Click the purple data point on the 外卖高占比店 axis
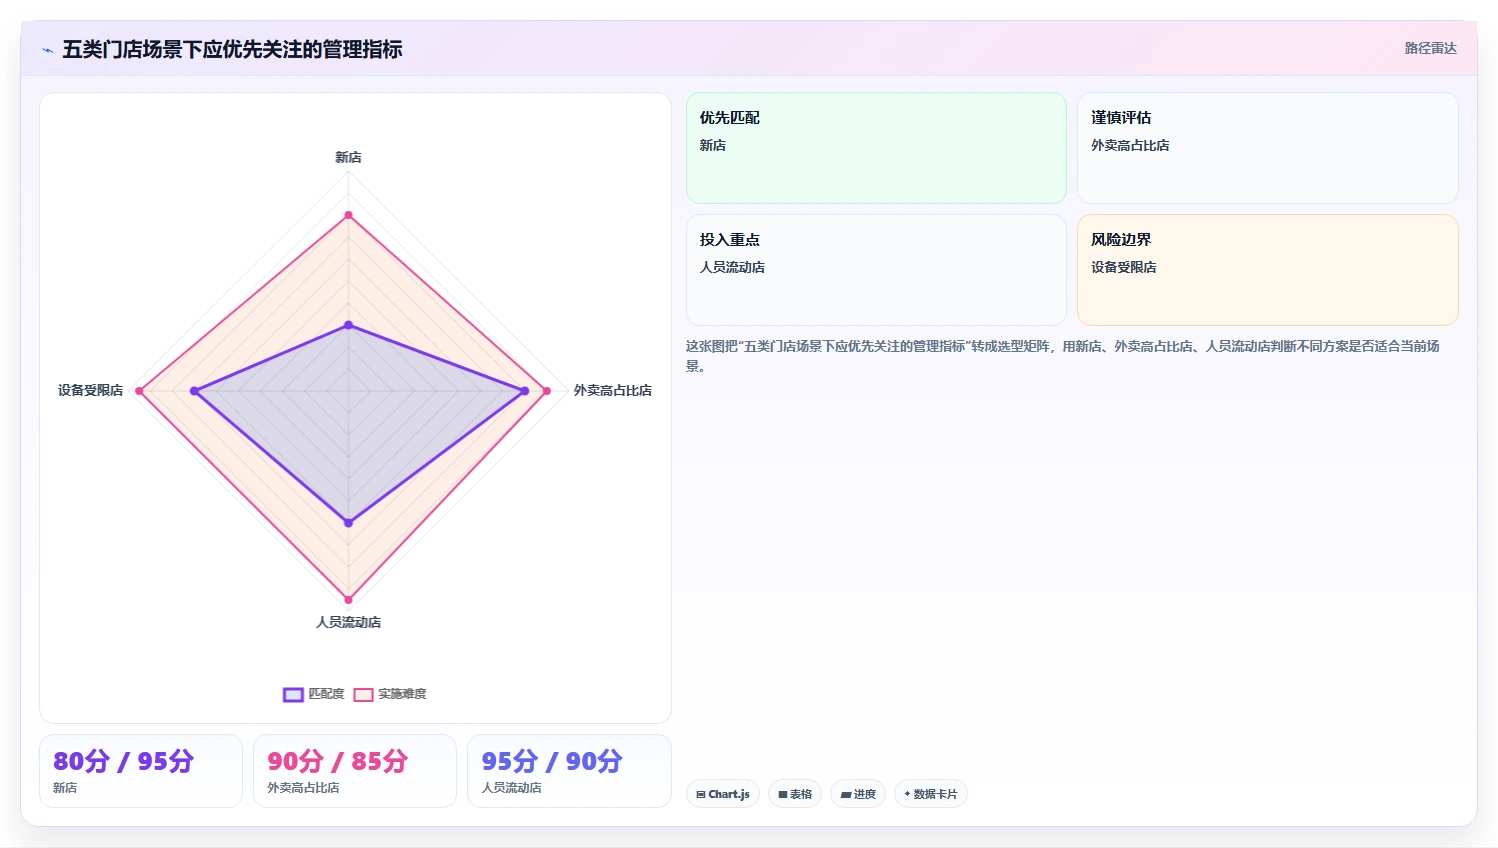This screenshot has width=1498, height=848. 525,391
